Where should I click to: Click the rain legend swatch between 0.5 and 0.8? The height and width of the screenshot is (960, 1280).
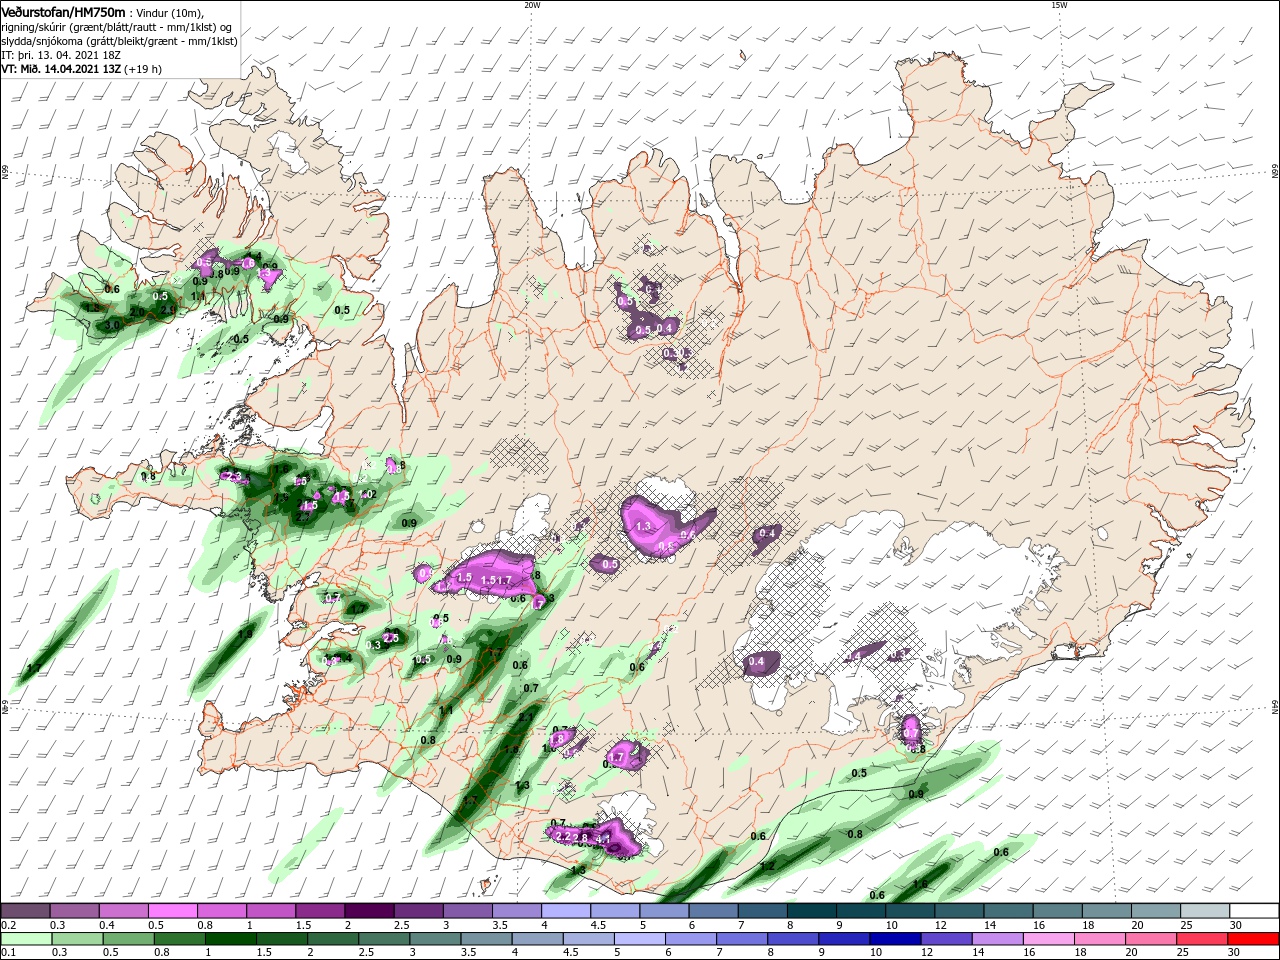pyautogui.click(x=128, y=939)
